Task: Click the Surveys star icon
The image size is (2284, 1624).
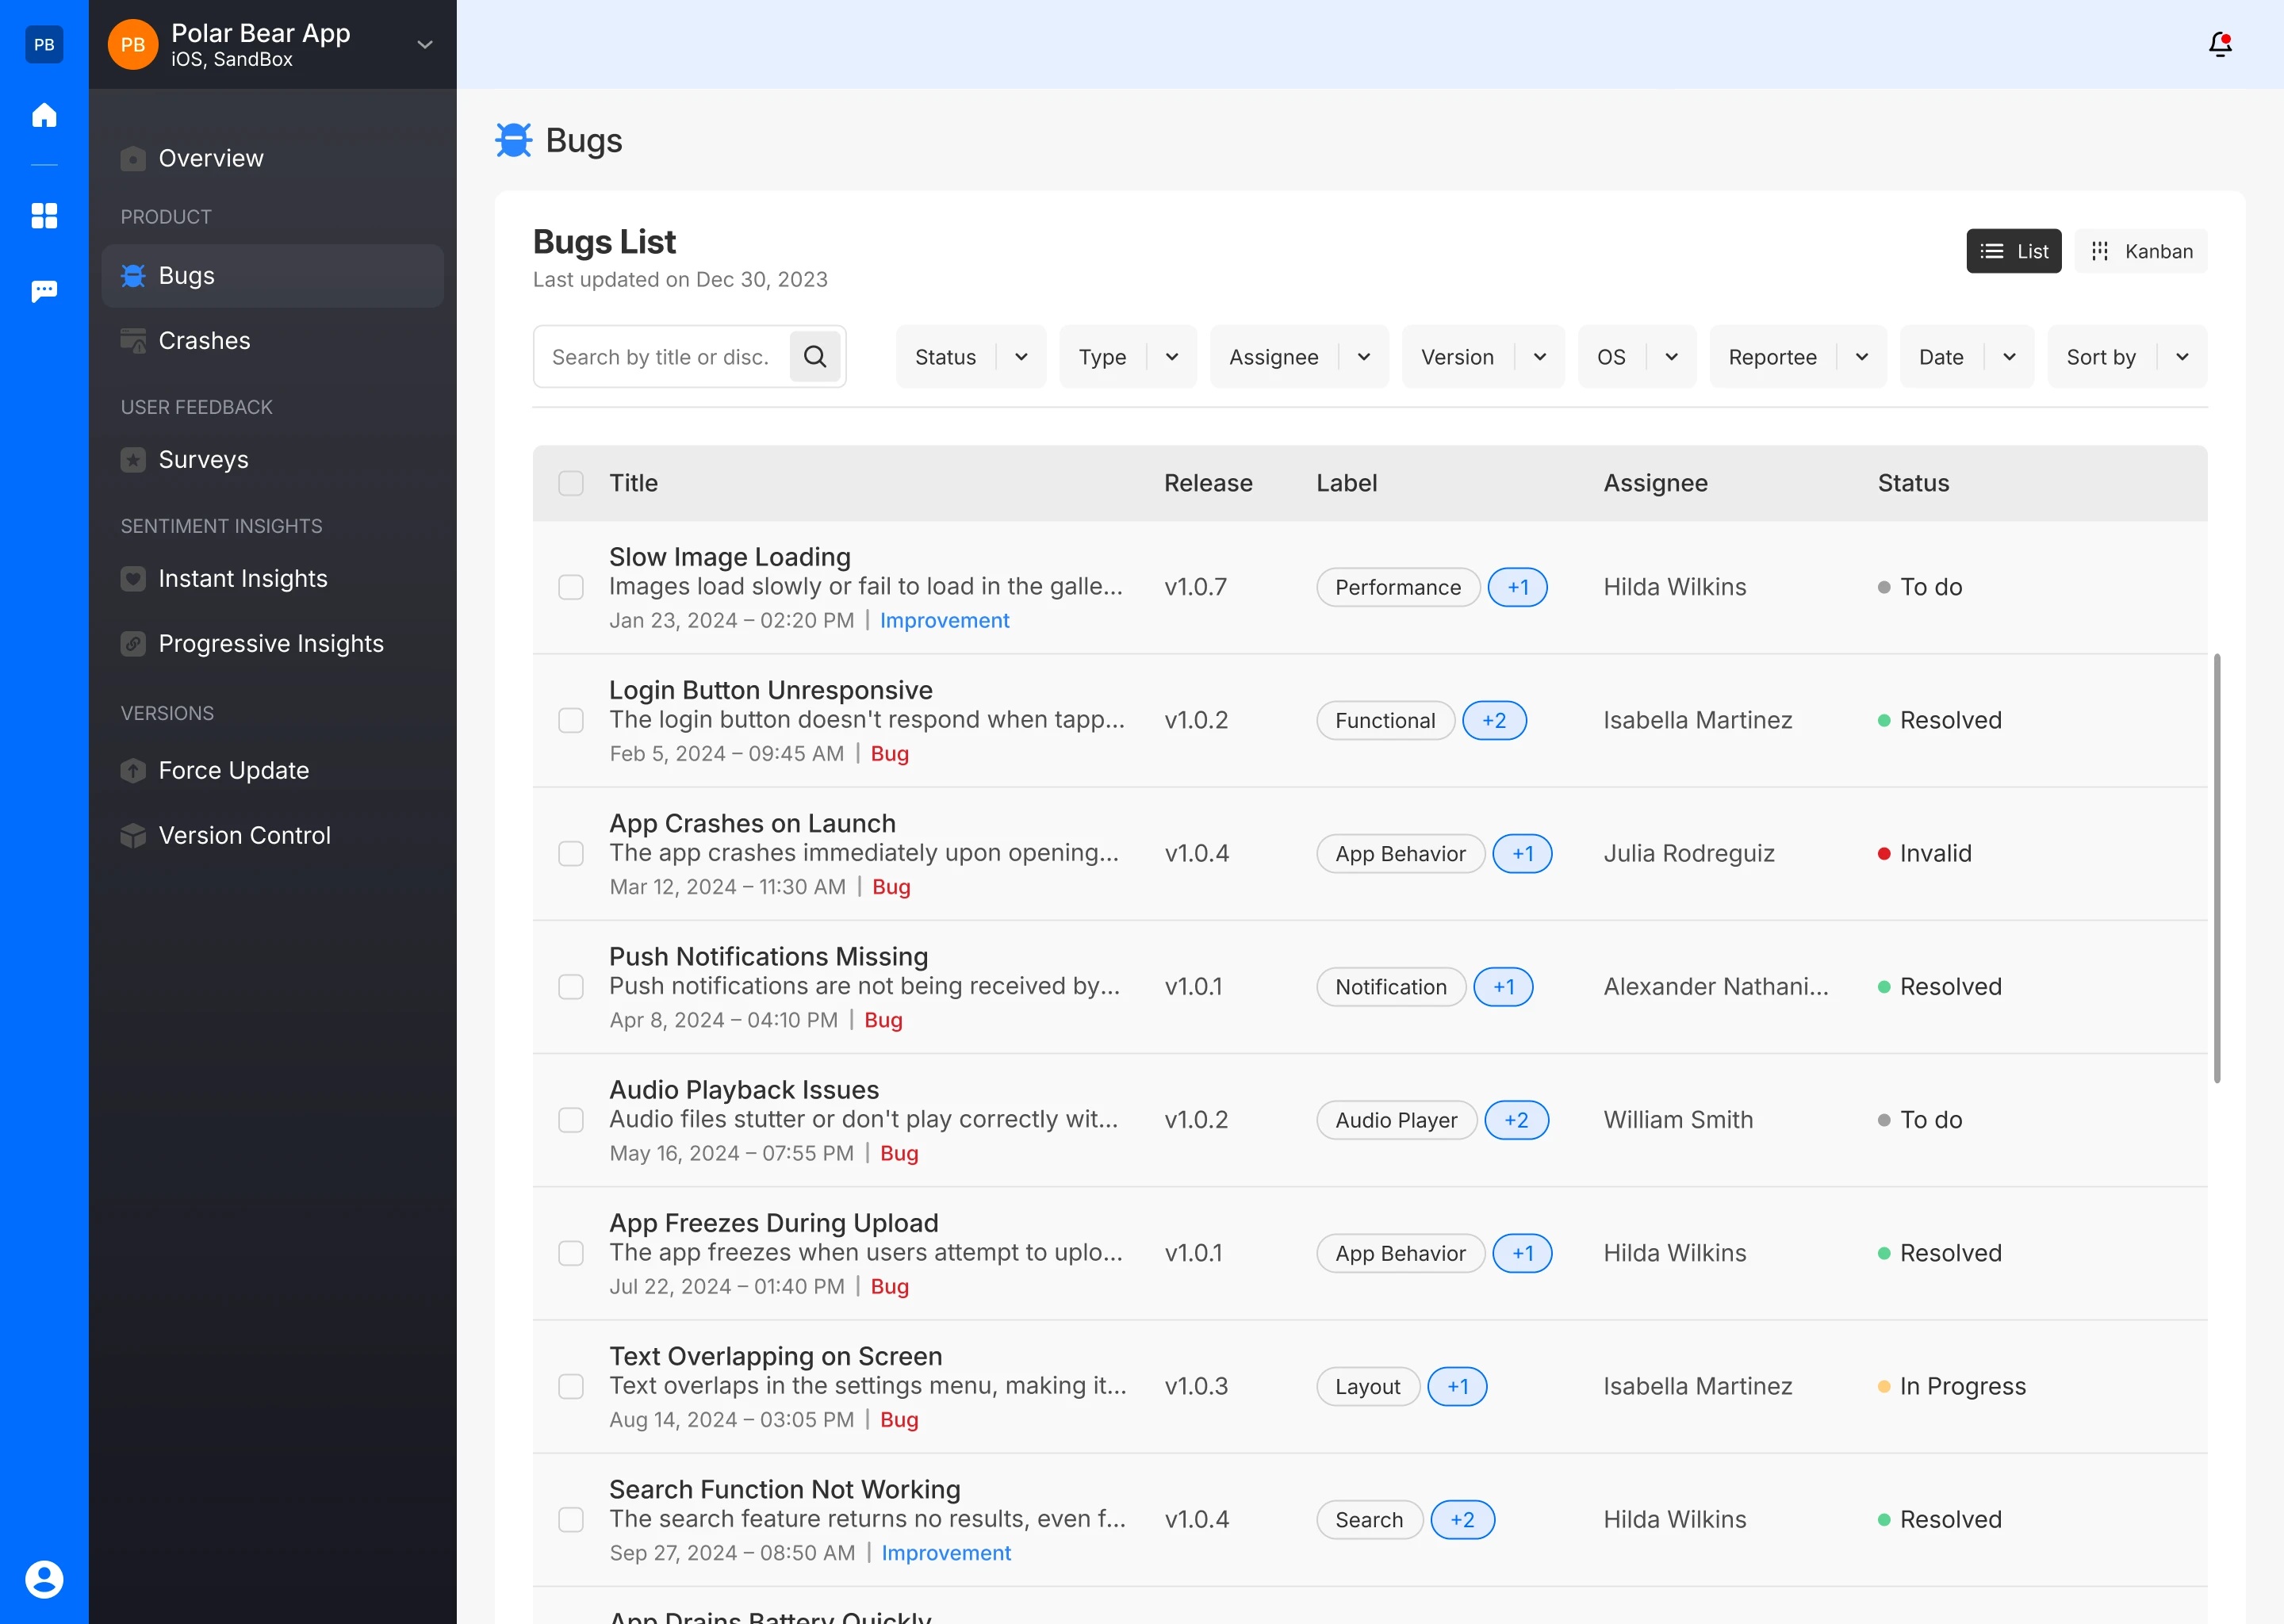Action: coord(133,460)
